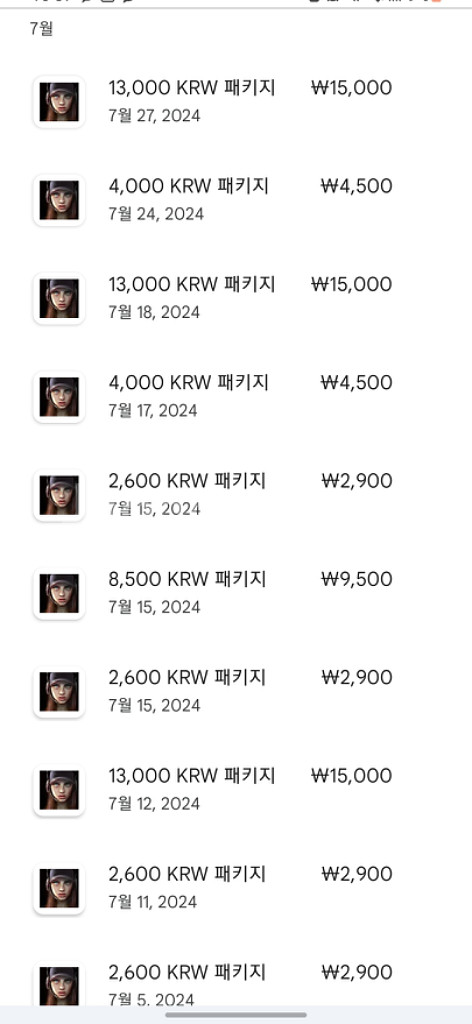This screenshot has height=1024, width=472.
Task: Tap the ₩9,500 price
Action: point(356,579)
